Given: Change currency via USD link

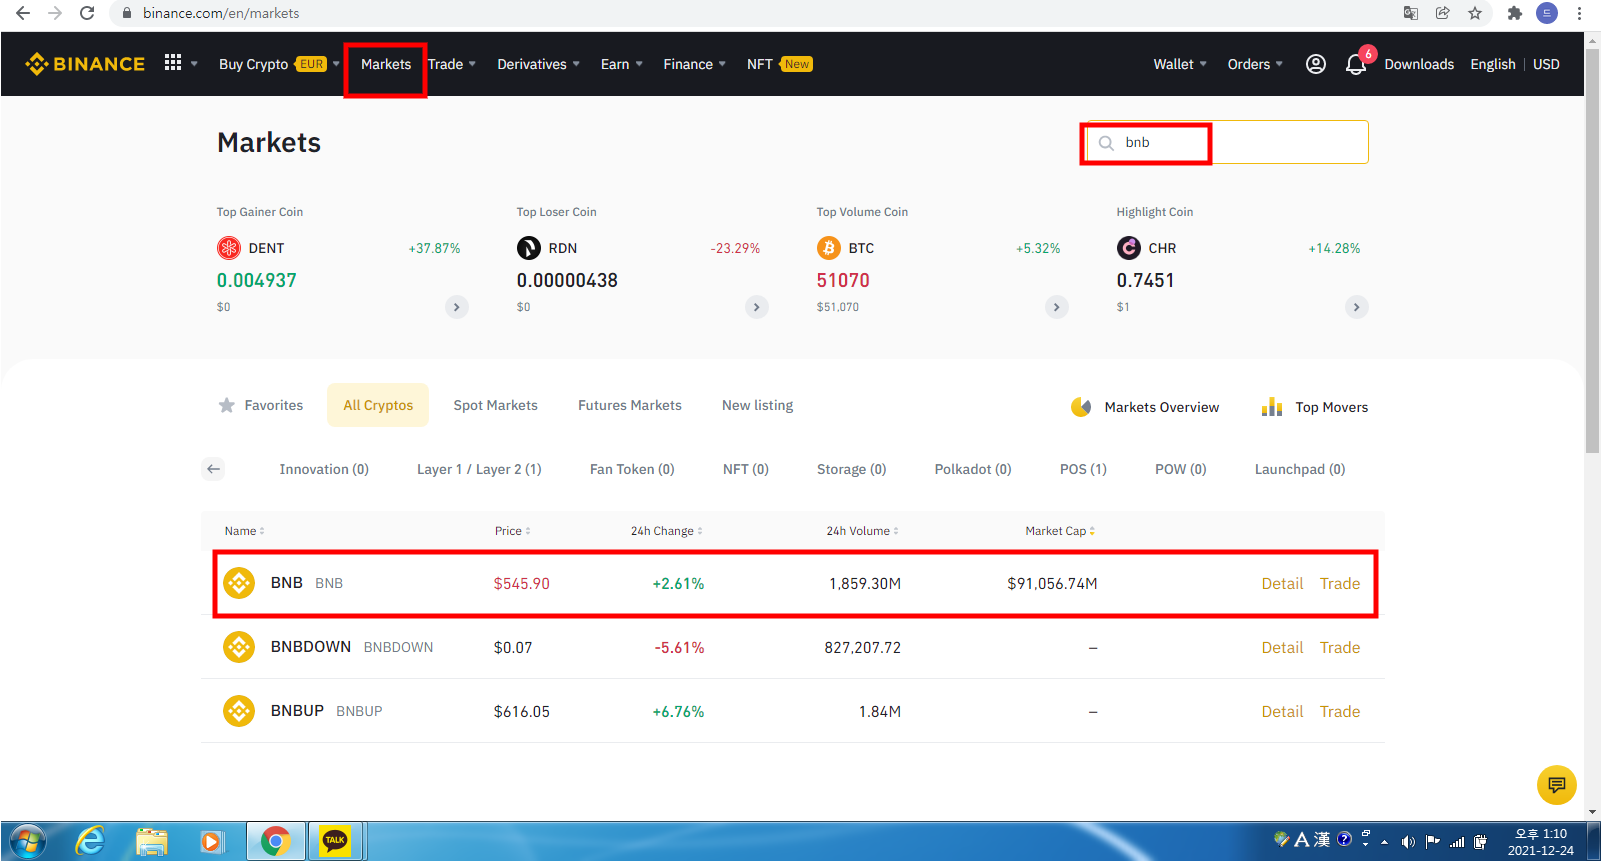Looking at the screenshot, I should click(x=1546, y=64).
